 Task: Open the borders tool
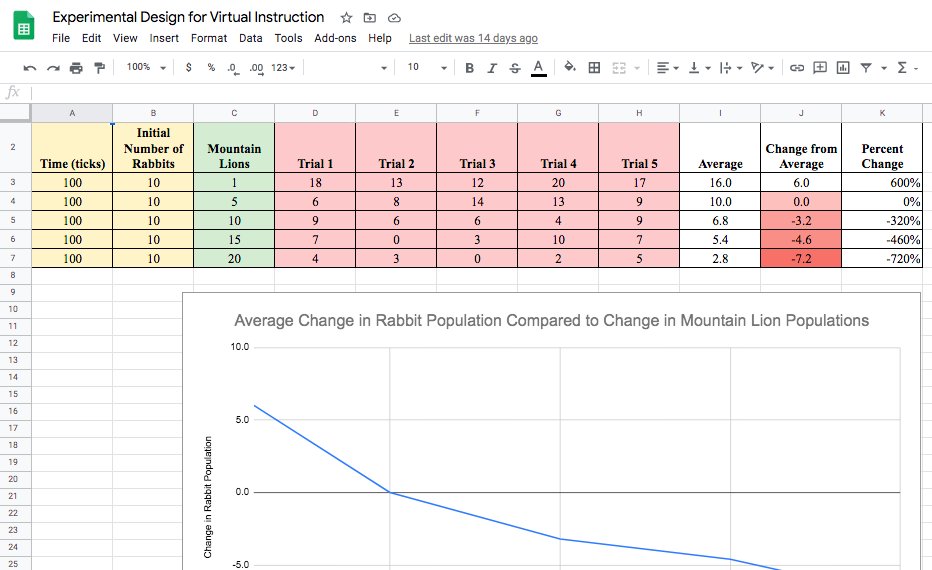click(x=594, y=68)
